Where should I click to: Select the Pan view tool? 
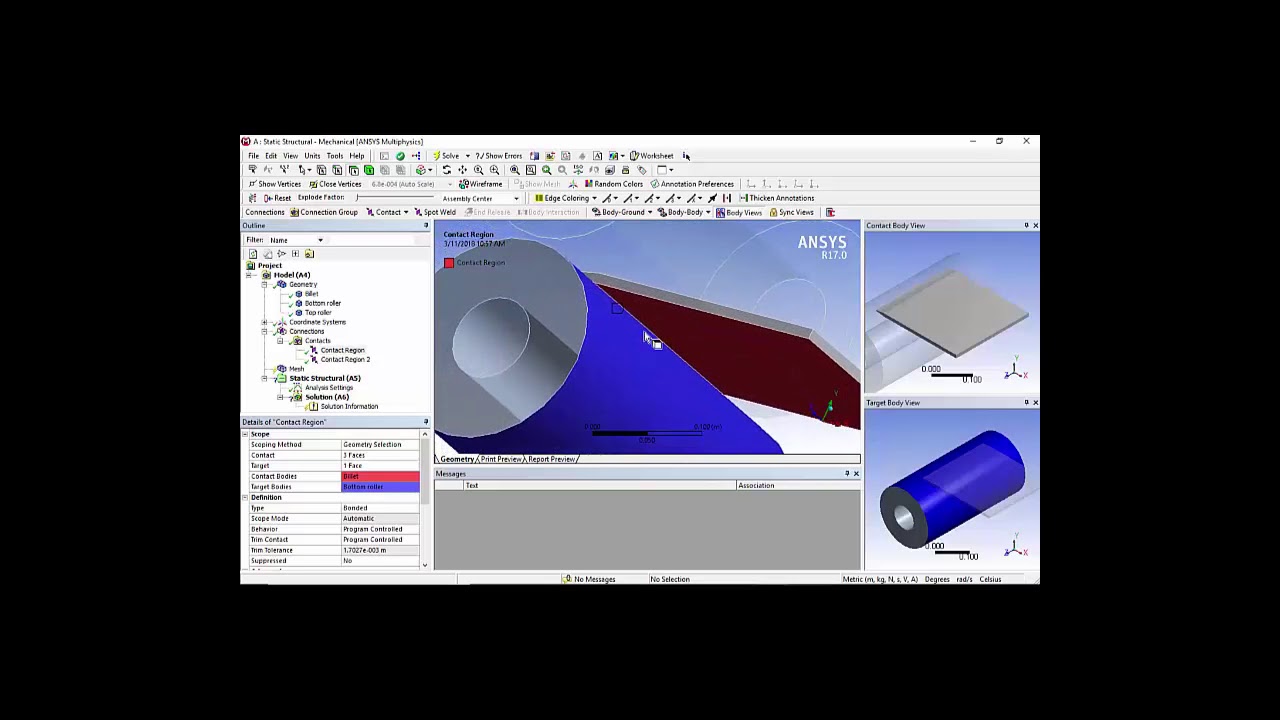coord(462,170)
